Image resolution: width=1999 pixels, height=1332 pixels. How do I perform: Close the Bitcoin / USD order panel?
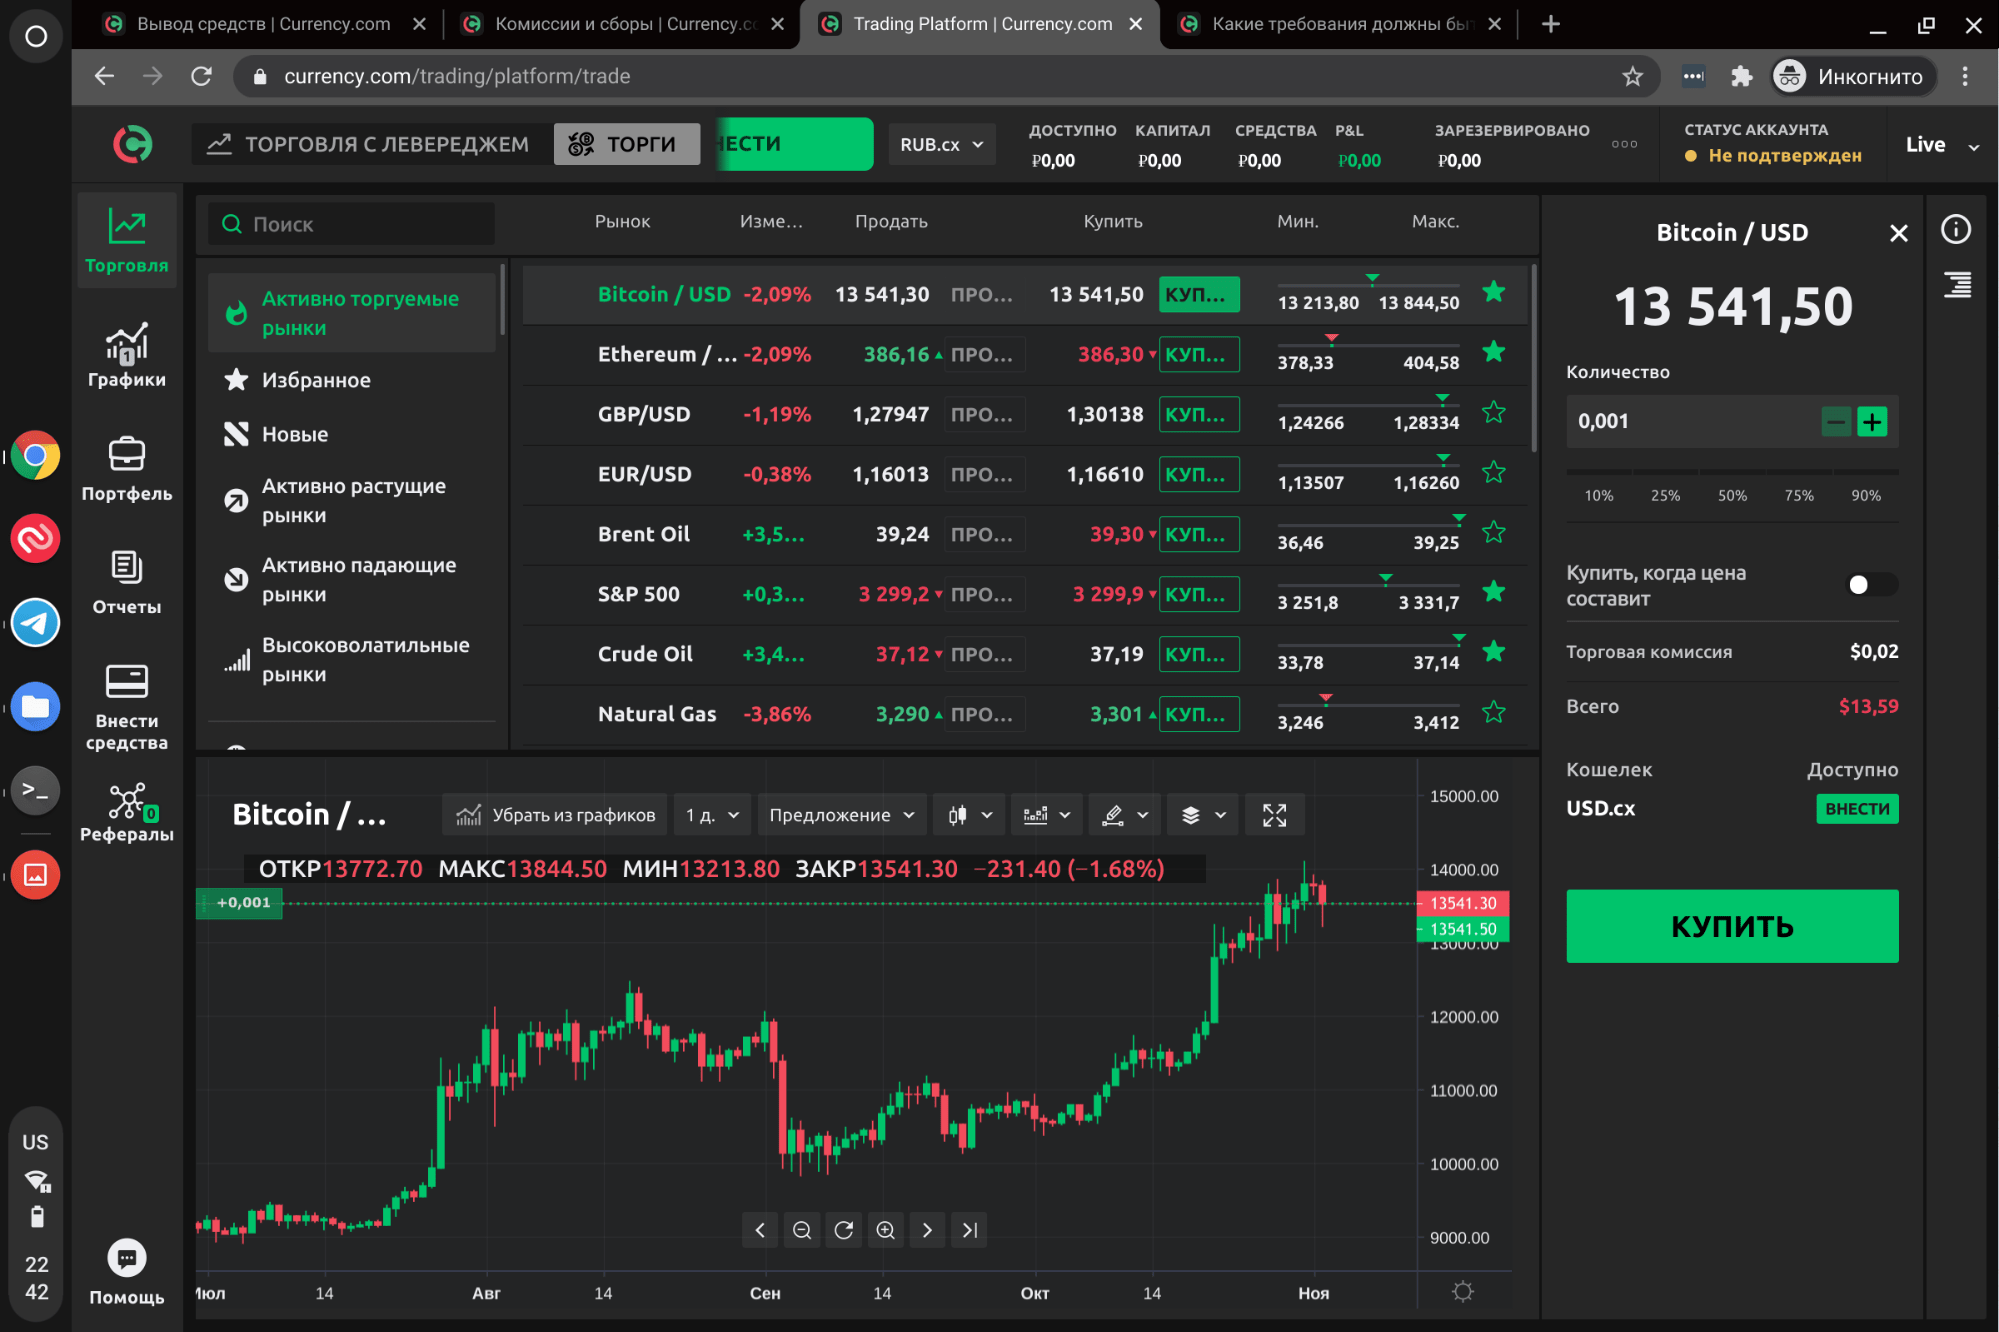tap(1898, 233)
